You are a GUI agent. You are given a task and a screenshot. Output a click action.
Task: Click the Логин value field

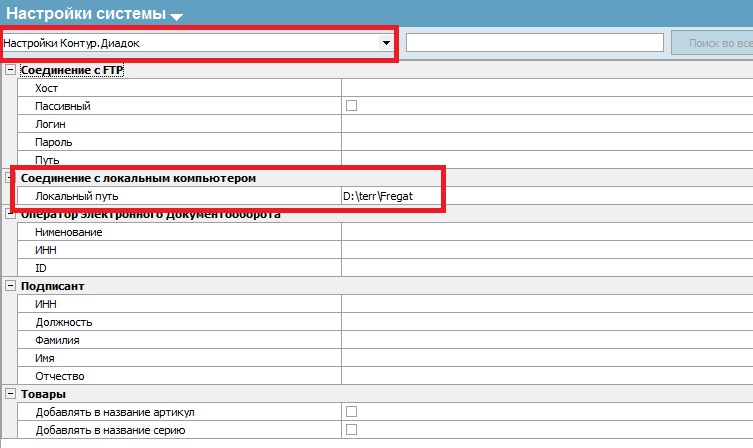pyautogui.click(x=547, y=124)
